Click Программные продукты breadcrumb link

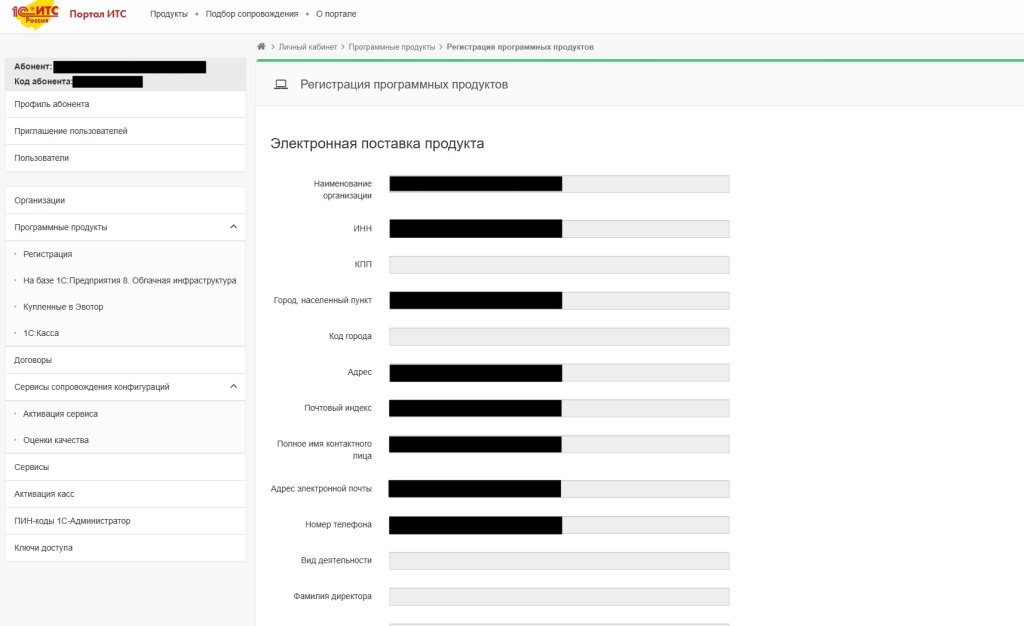391,47
